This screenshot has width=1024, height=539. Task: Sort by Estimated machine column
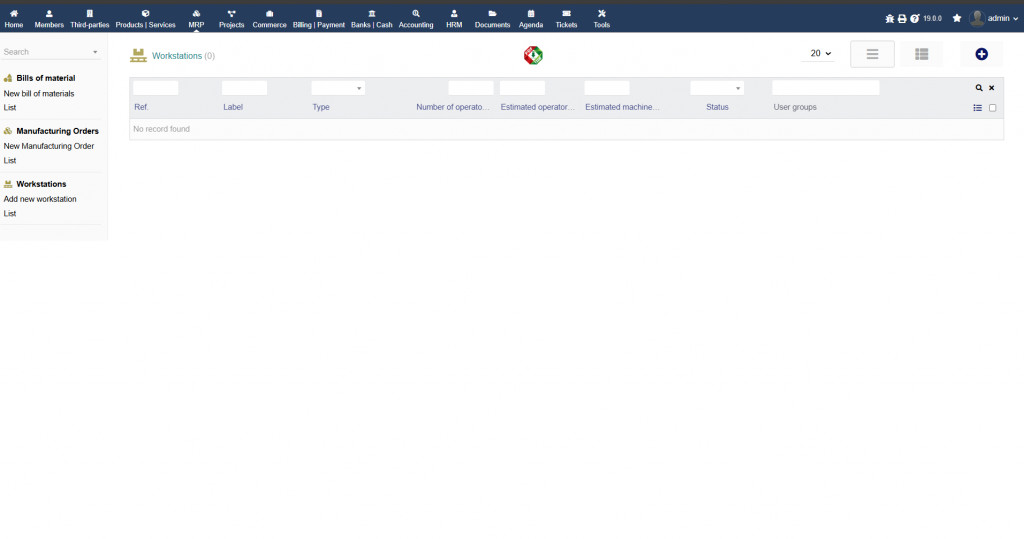(x=622, y=107)
